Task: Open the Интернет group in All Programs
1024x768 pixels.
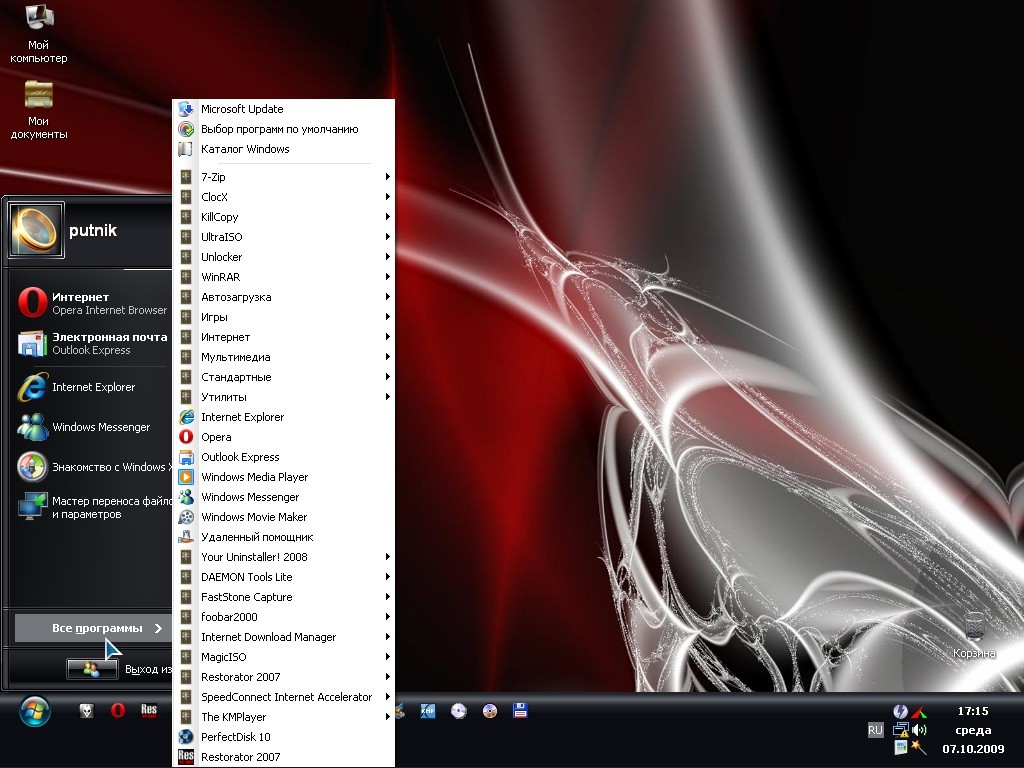Action: pyautogui.click(x=283, y=337)
